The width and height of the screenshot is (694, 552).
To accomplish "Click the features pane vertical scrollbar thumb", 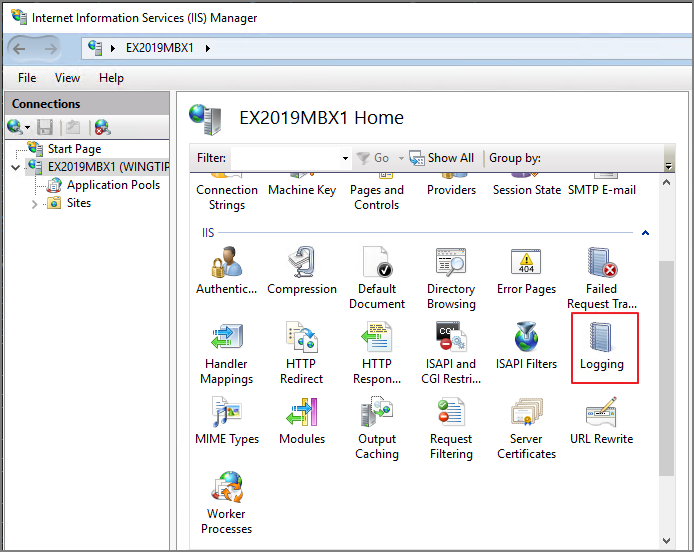I will pos(667,368).
